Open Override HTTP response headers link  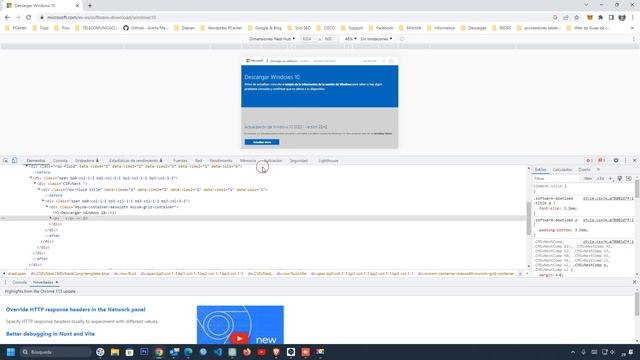pos(76,309)
